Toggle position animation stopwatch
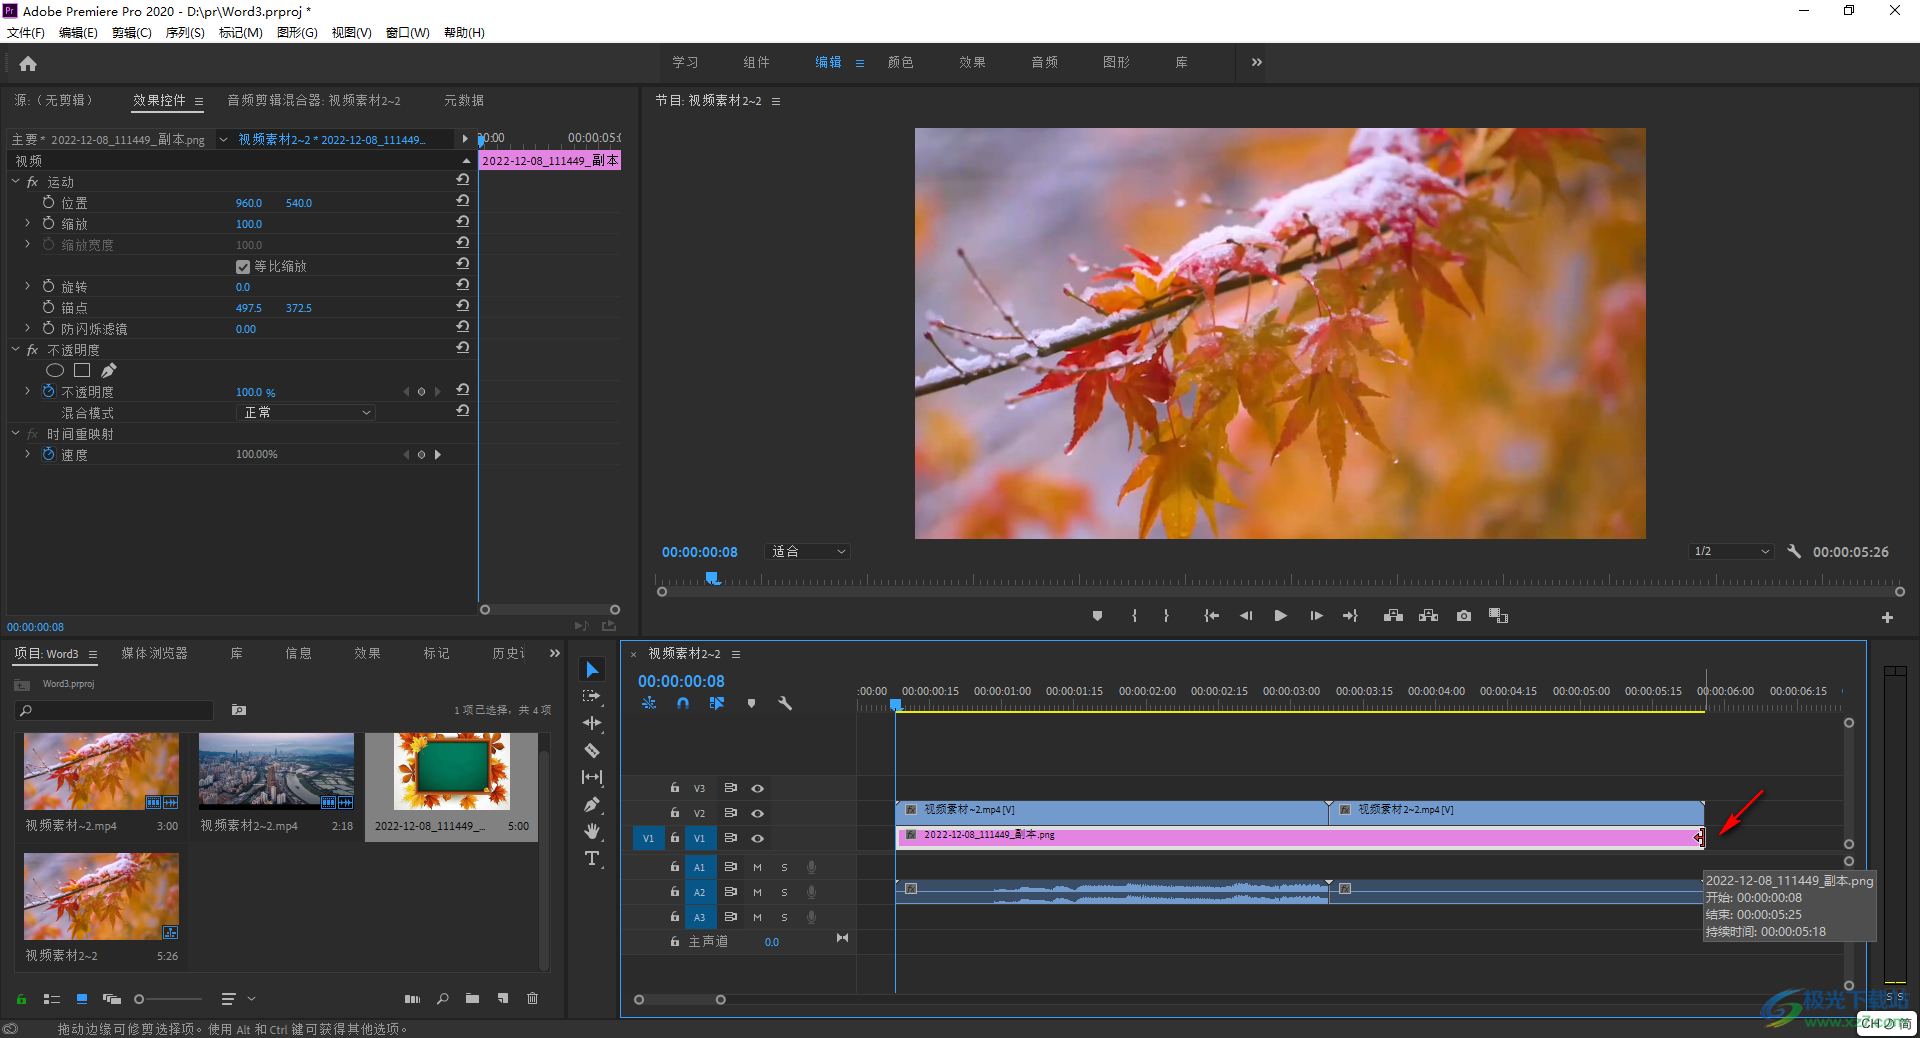Screen dimensions: 1920x1038 point(48,202)
